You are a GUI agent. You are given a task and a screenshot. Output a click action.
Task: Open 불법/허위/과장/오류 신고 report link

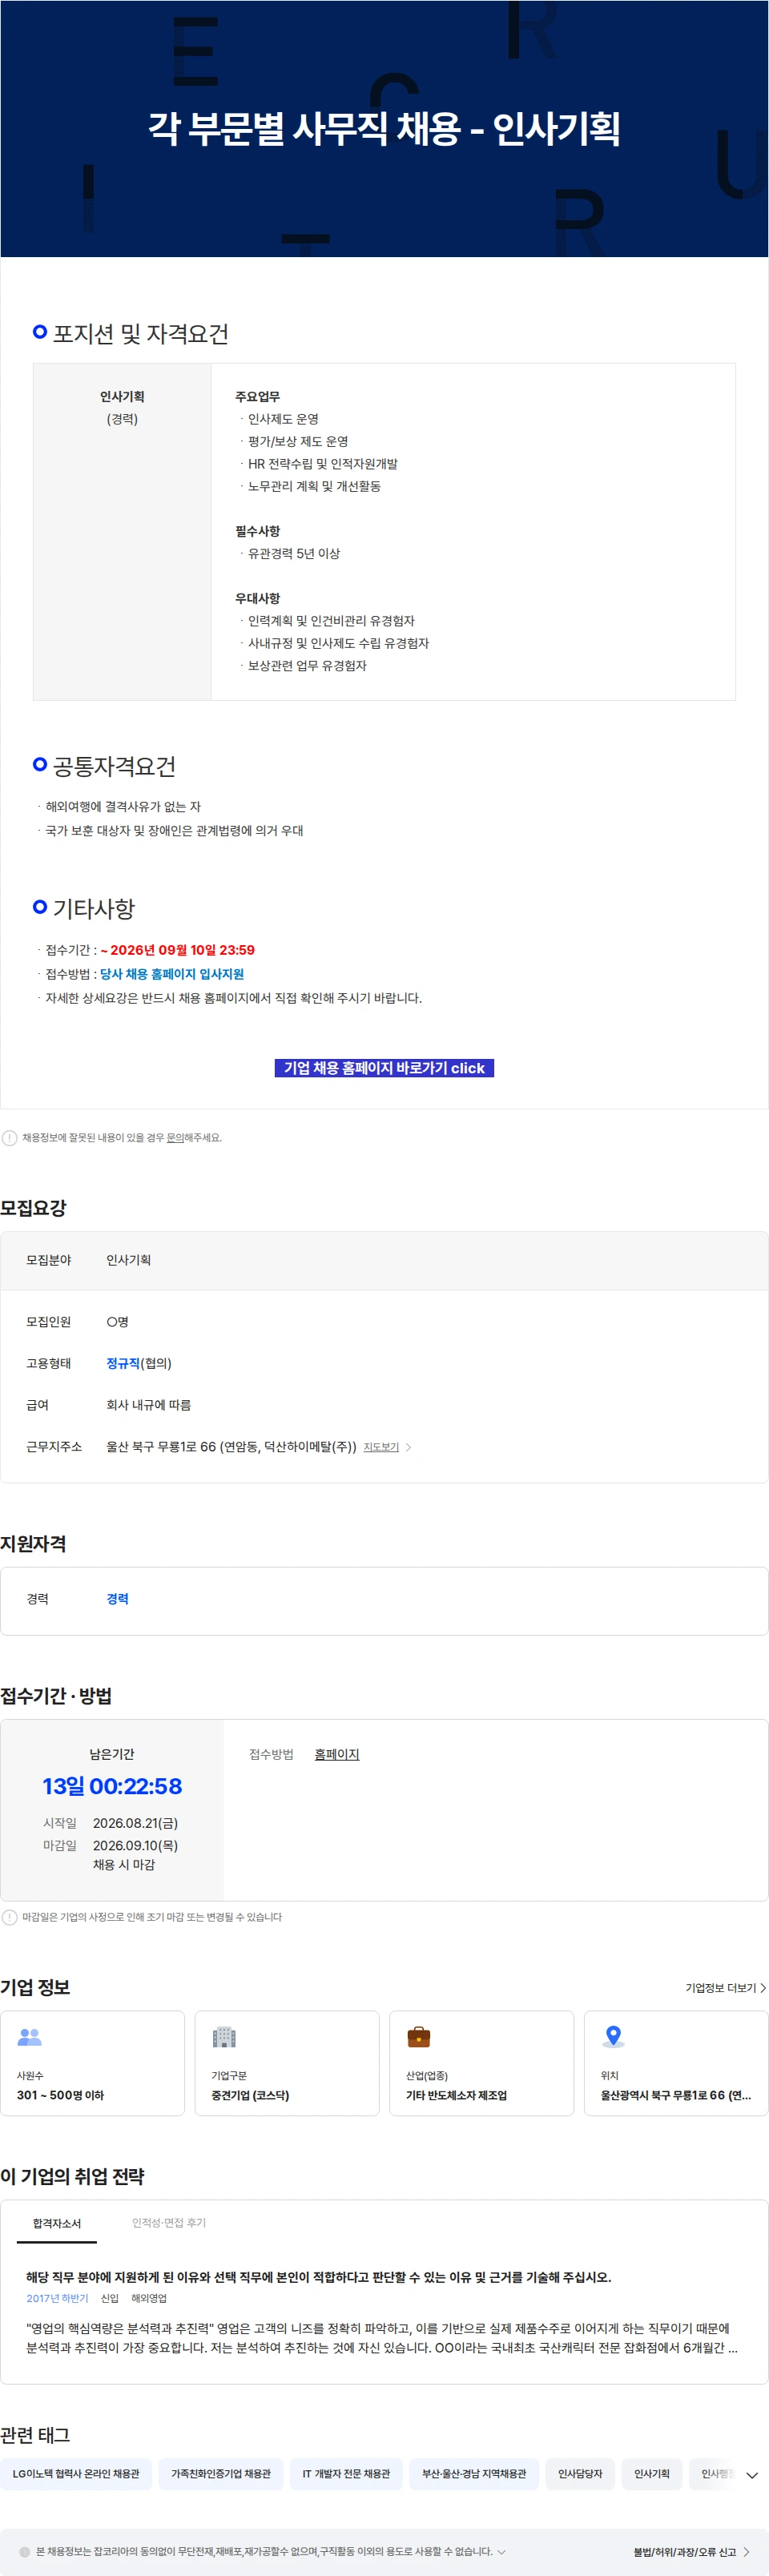point(684,2552)
